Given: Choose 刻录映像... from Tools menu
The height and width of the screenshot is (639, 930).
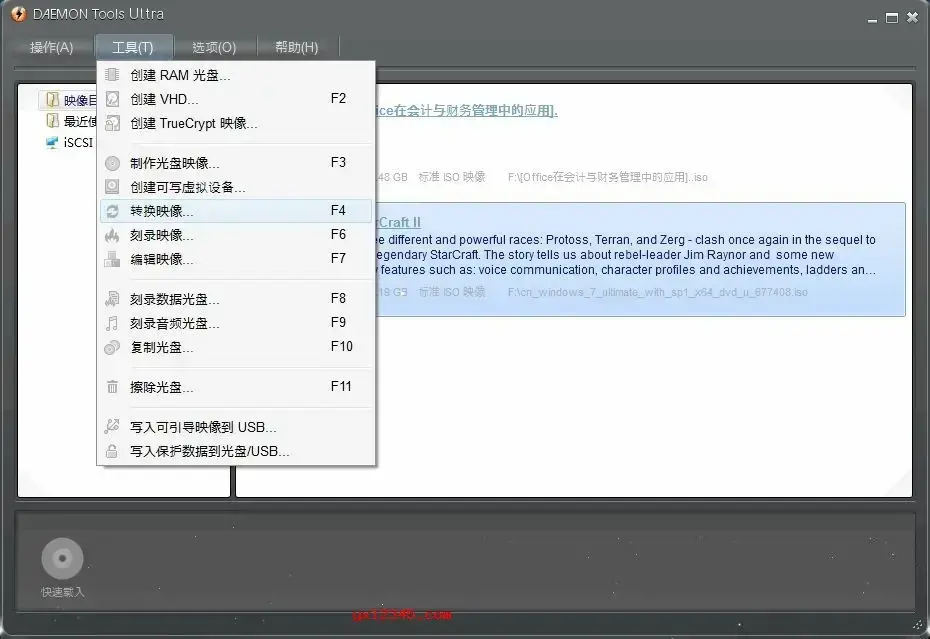Looking at the screenshot, I should tap(236, 235).
